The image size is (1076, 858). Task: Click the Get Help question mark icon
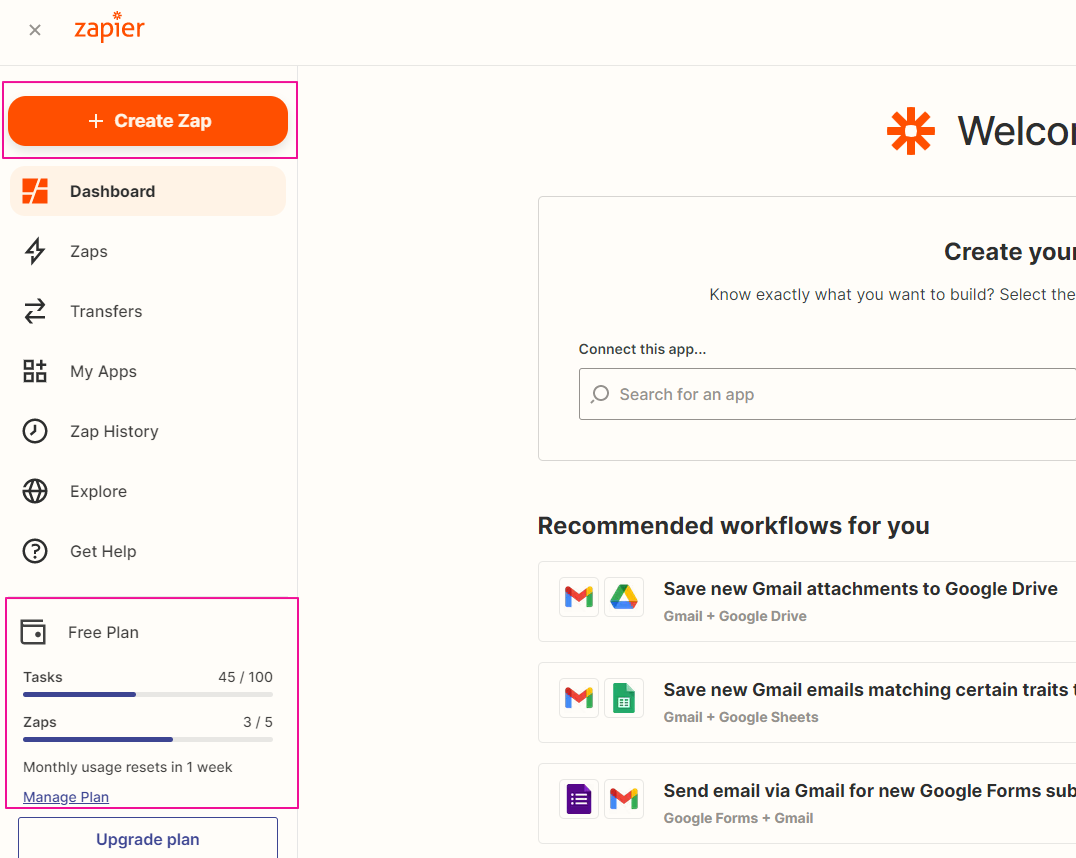coord(35,551)
